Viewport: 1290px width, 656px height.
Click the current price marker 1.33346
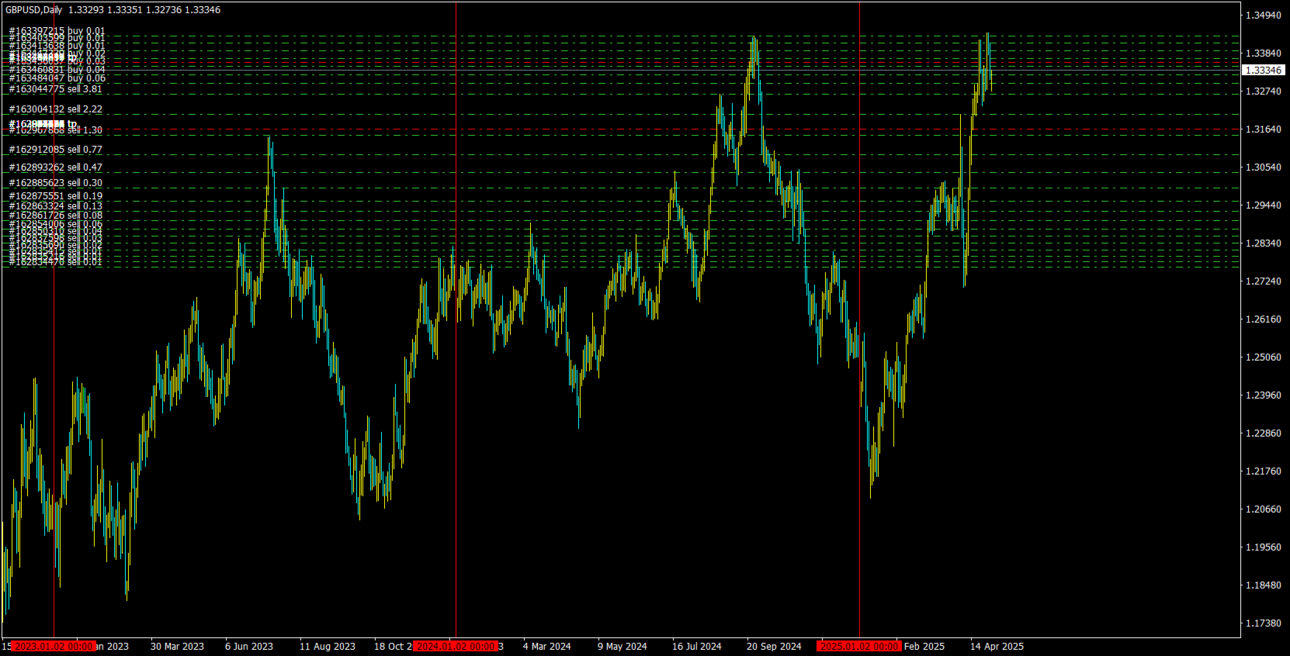coord(1262,70)
